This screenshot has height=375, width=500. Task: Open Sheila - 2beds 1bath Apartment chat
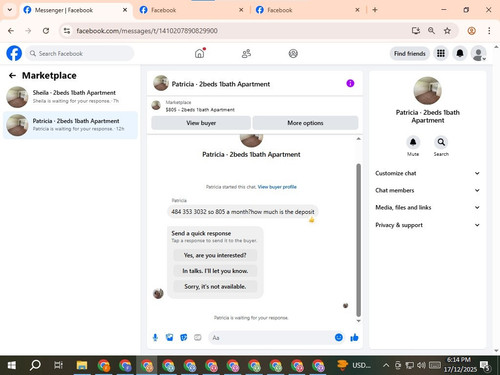pos(70,97)
